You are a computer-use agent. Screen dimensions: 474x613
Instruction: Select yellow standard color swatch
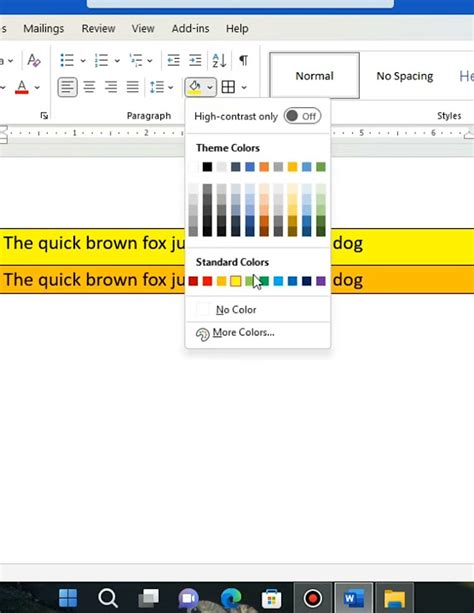236,281
